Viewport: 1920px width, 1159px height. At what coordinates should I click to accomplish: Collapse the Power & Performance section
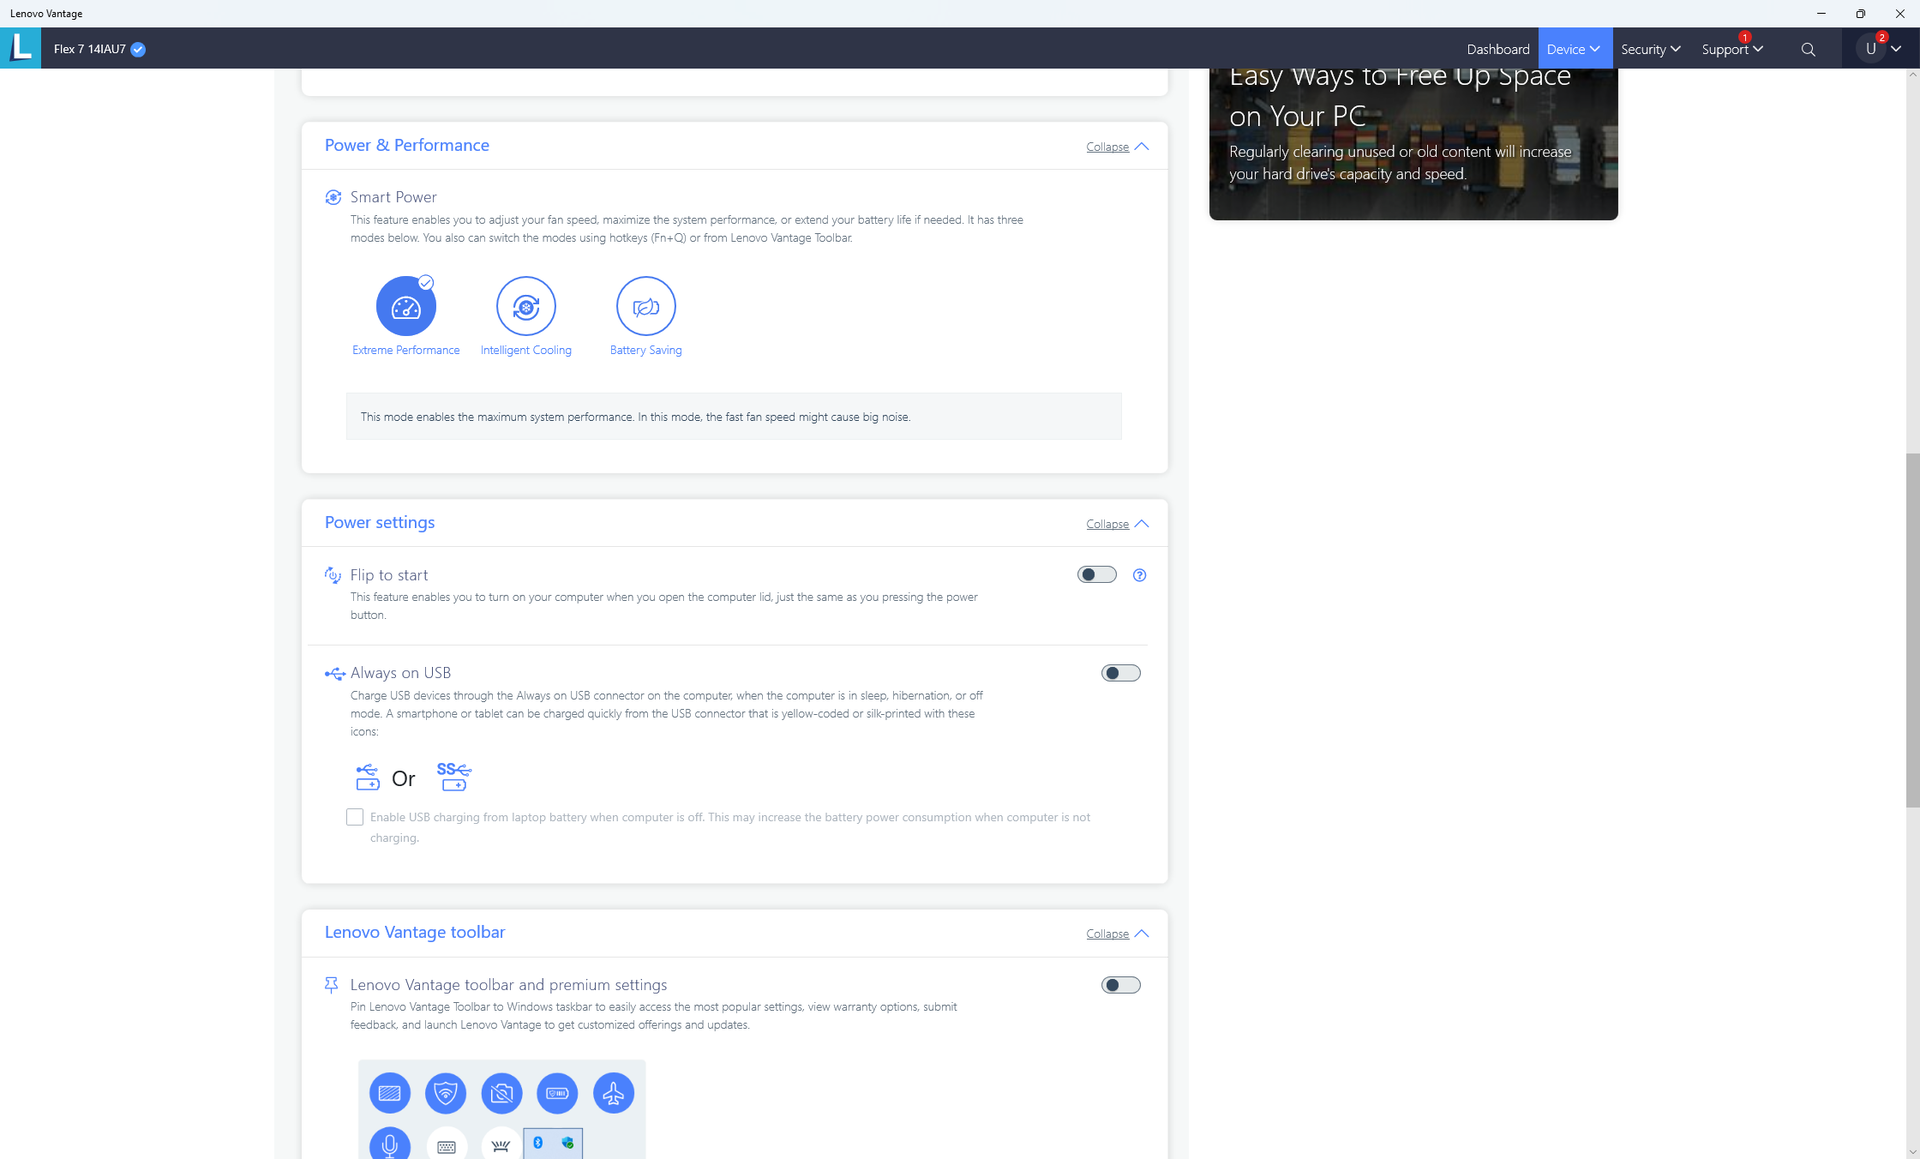tap(1117, 147)
